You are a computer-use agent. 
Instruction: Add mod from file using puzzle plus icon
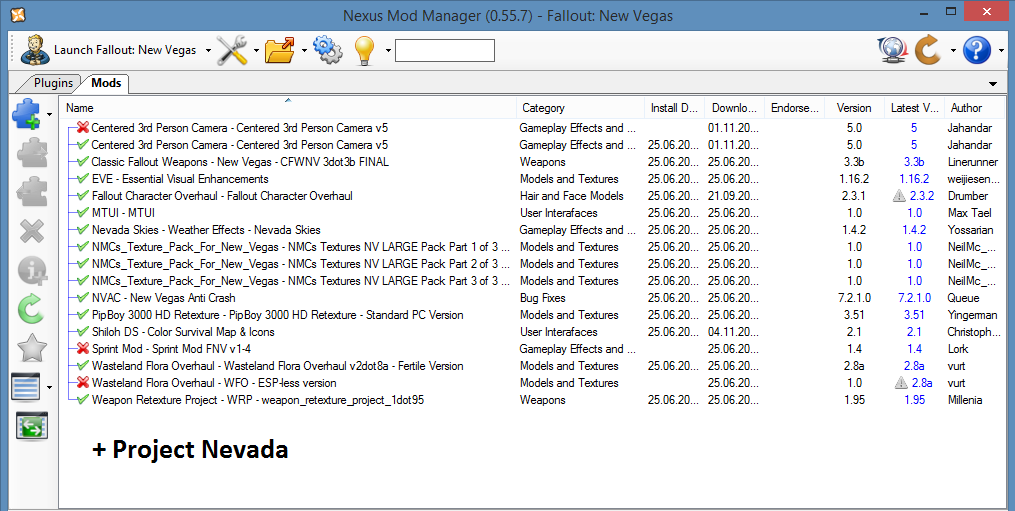(27, 115)
